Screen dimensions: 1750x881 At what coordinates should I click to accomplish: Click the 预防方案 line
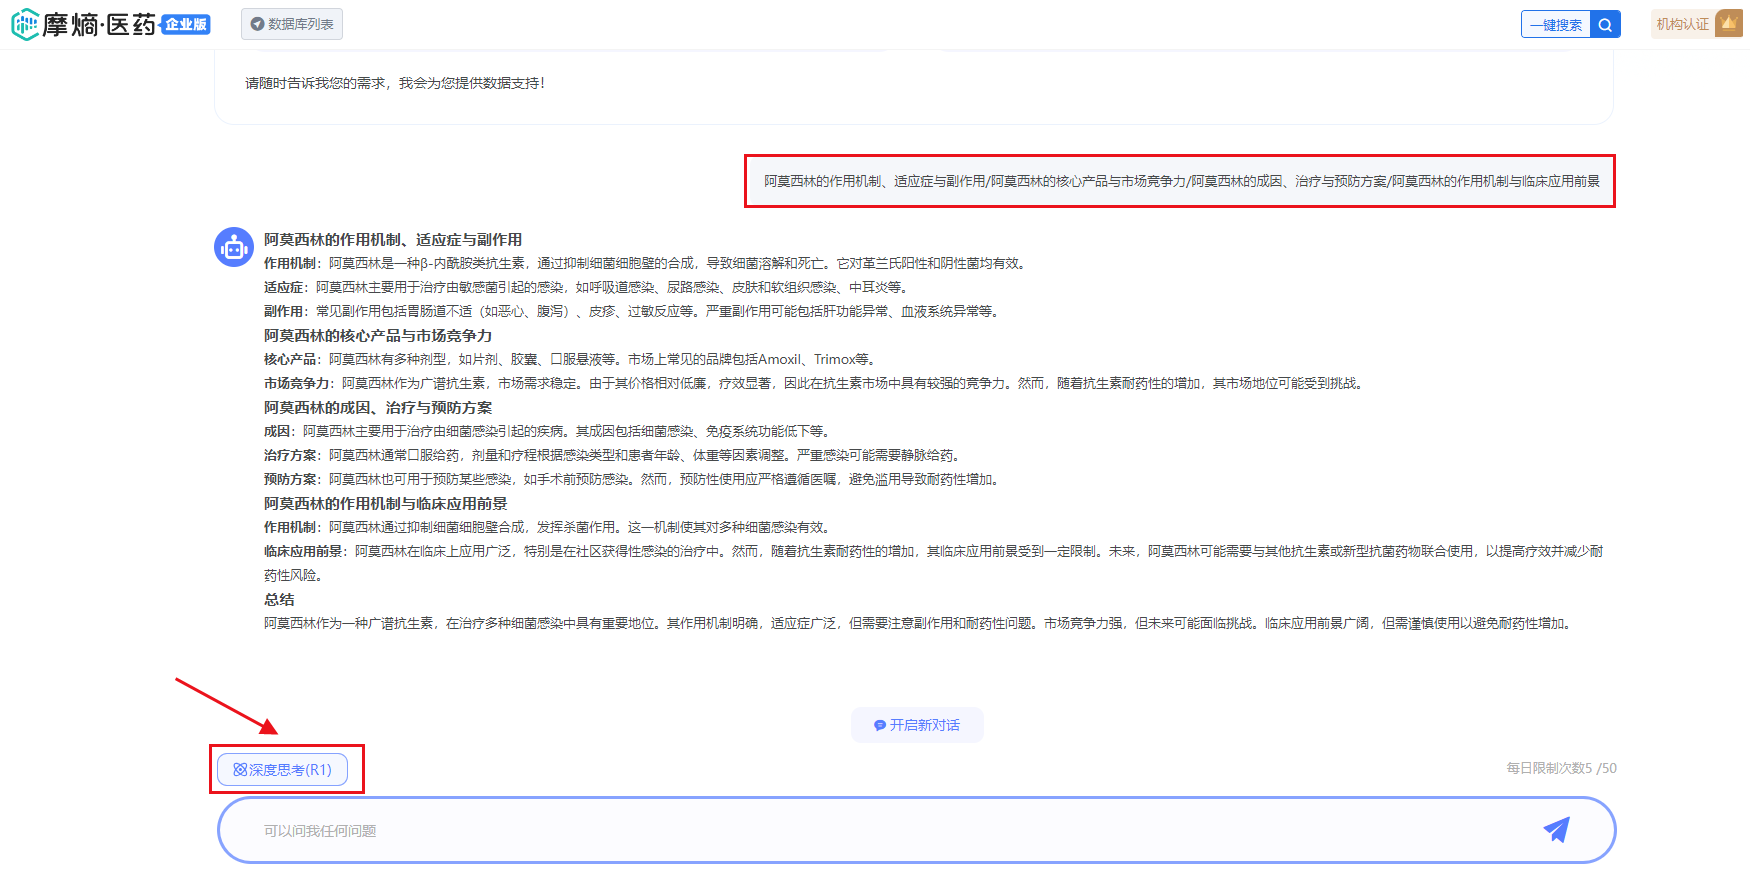tap(633, 480)
